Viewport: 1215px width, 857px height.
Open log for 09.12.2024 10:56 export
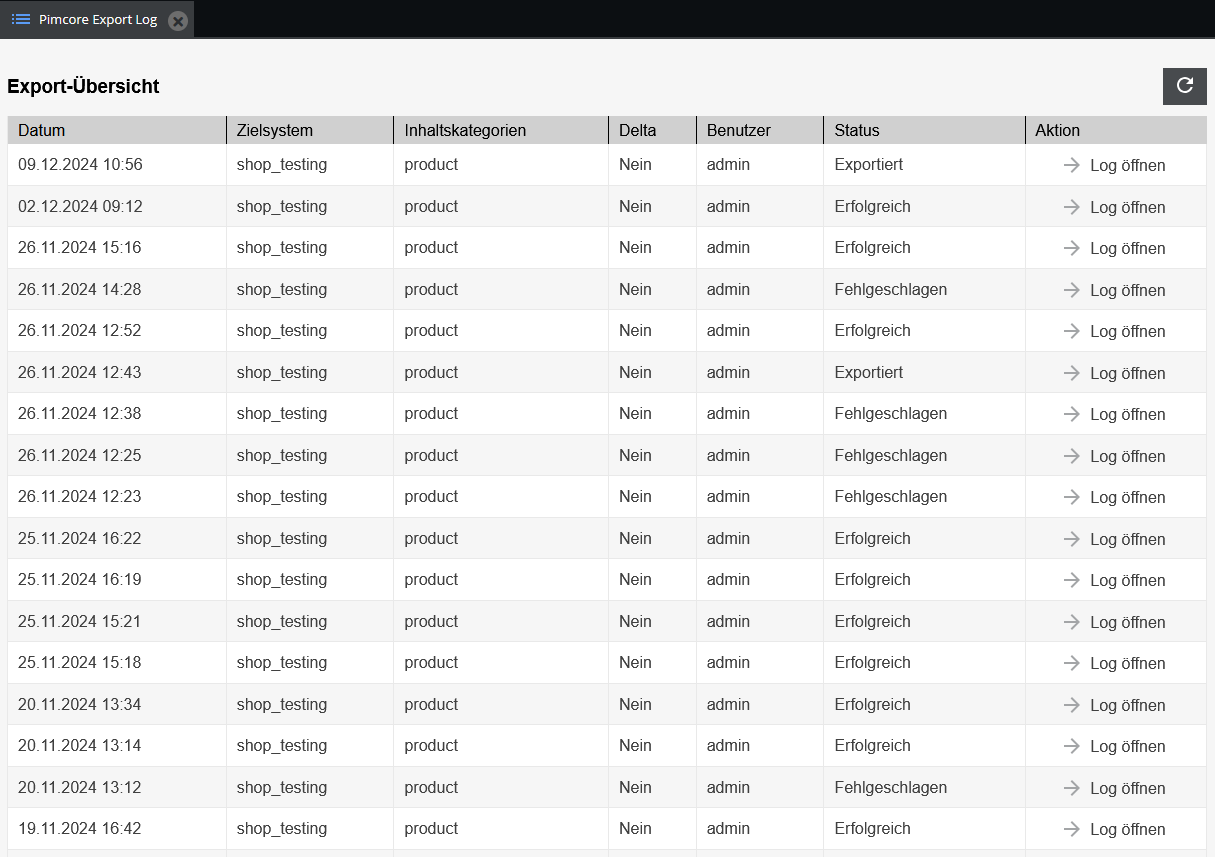(x=1114, y=165)
